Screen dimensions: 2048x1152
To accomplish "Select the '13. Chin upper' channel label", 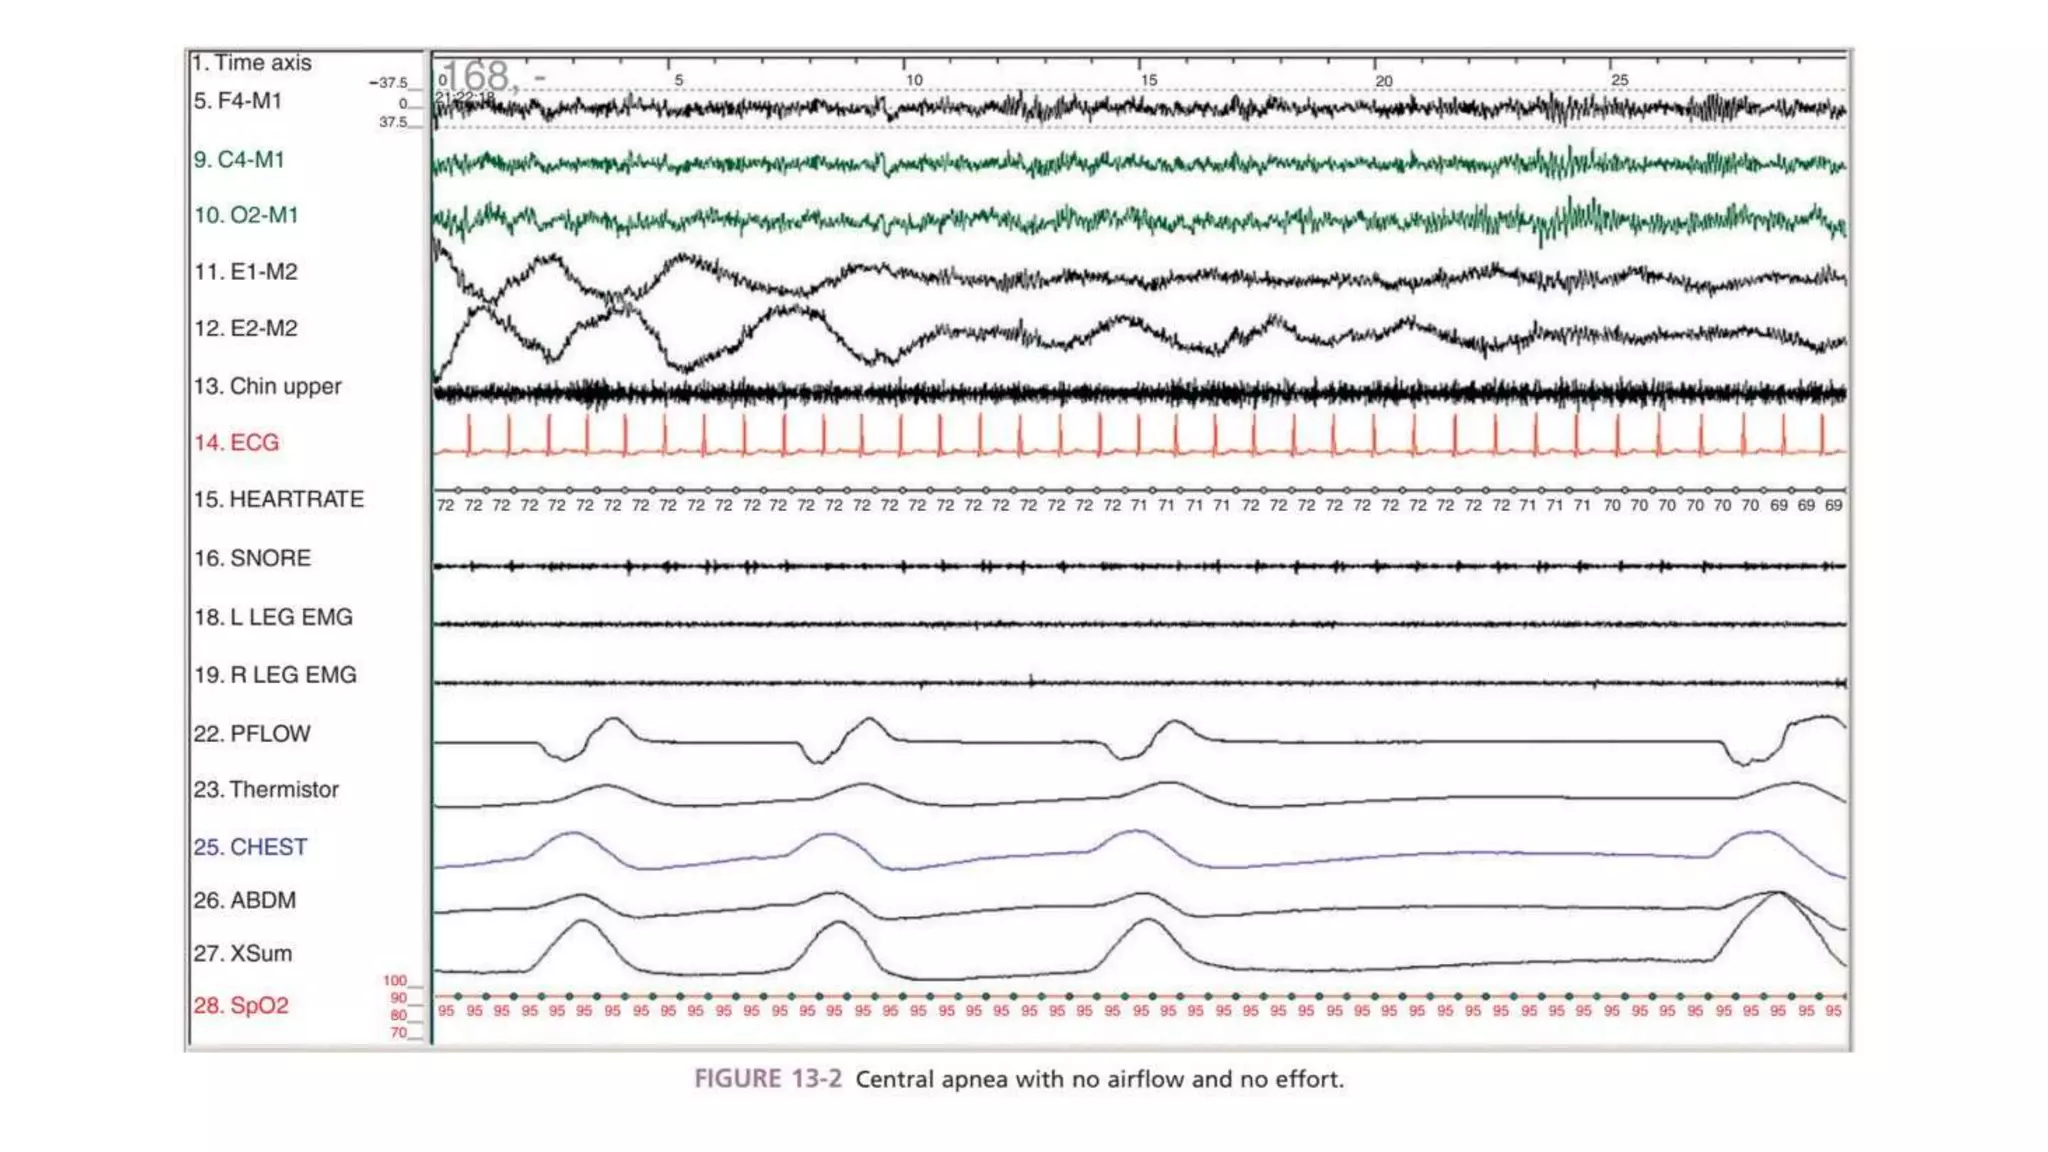I will tap(268, 386).
